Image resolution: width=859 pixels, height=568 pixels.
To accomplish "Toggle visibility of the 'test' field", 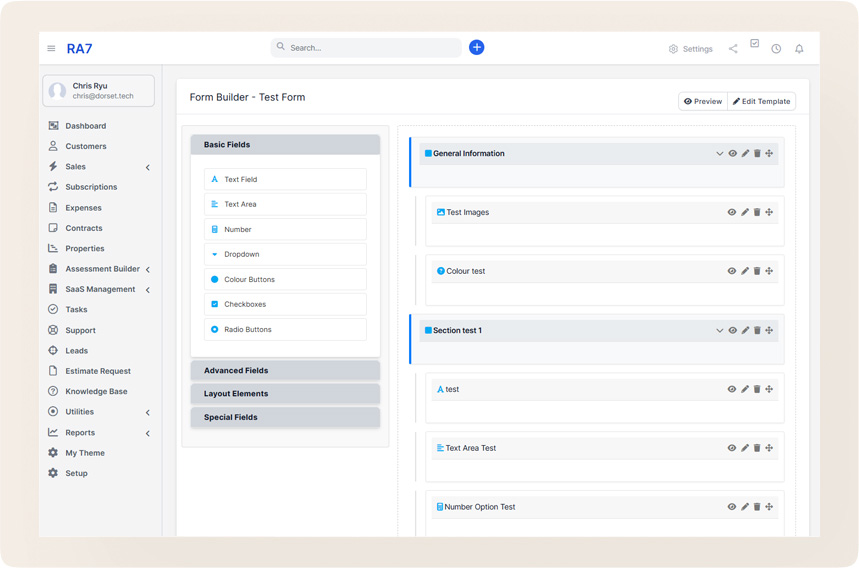I will [732, 389].
